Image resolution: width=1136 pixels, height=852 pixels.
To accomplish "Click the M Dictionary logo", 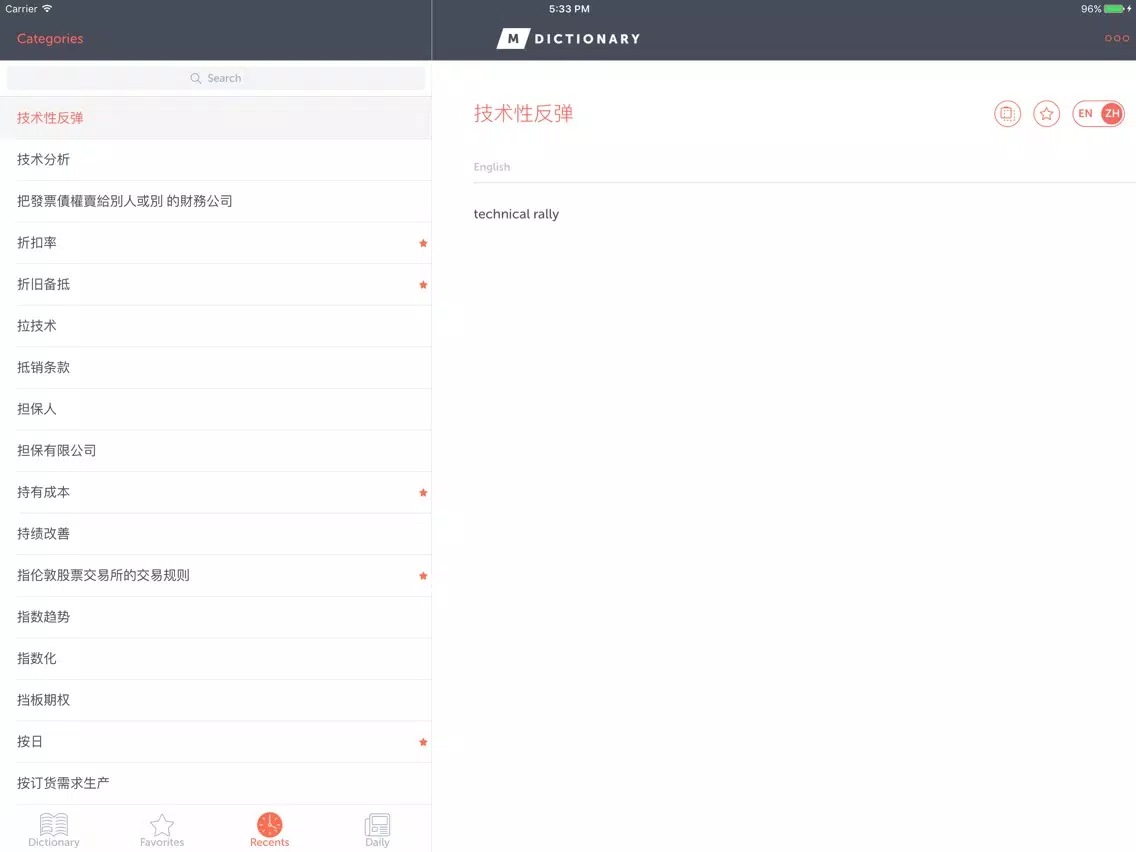I will click(569, 38).
